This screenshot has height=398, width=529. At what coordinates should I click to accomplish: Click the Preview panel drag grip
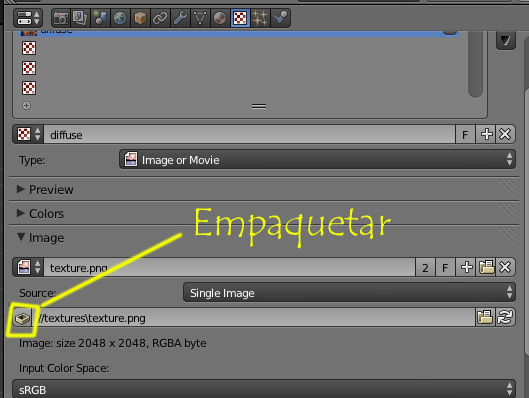507,188
